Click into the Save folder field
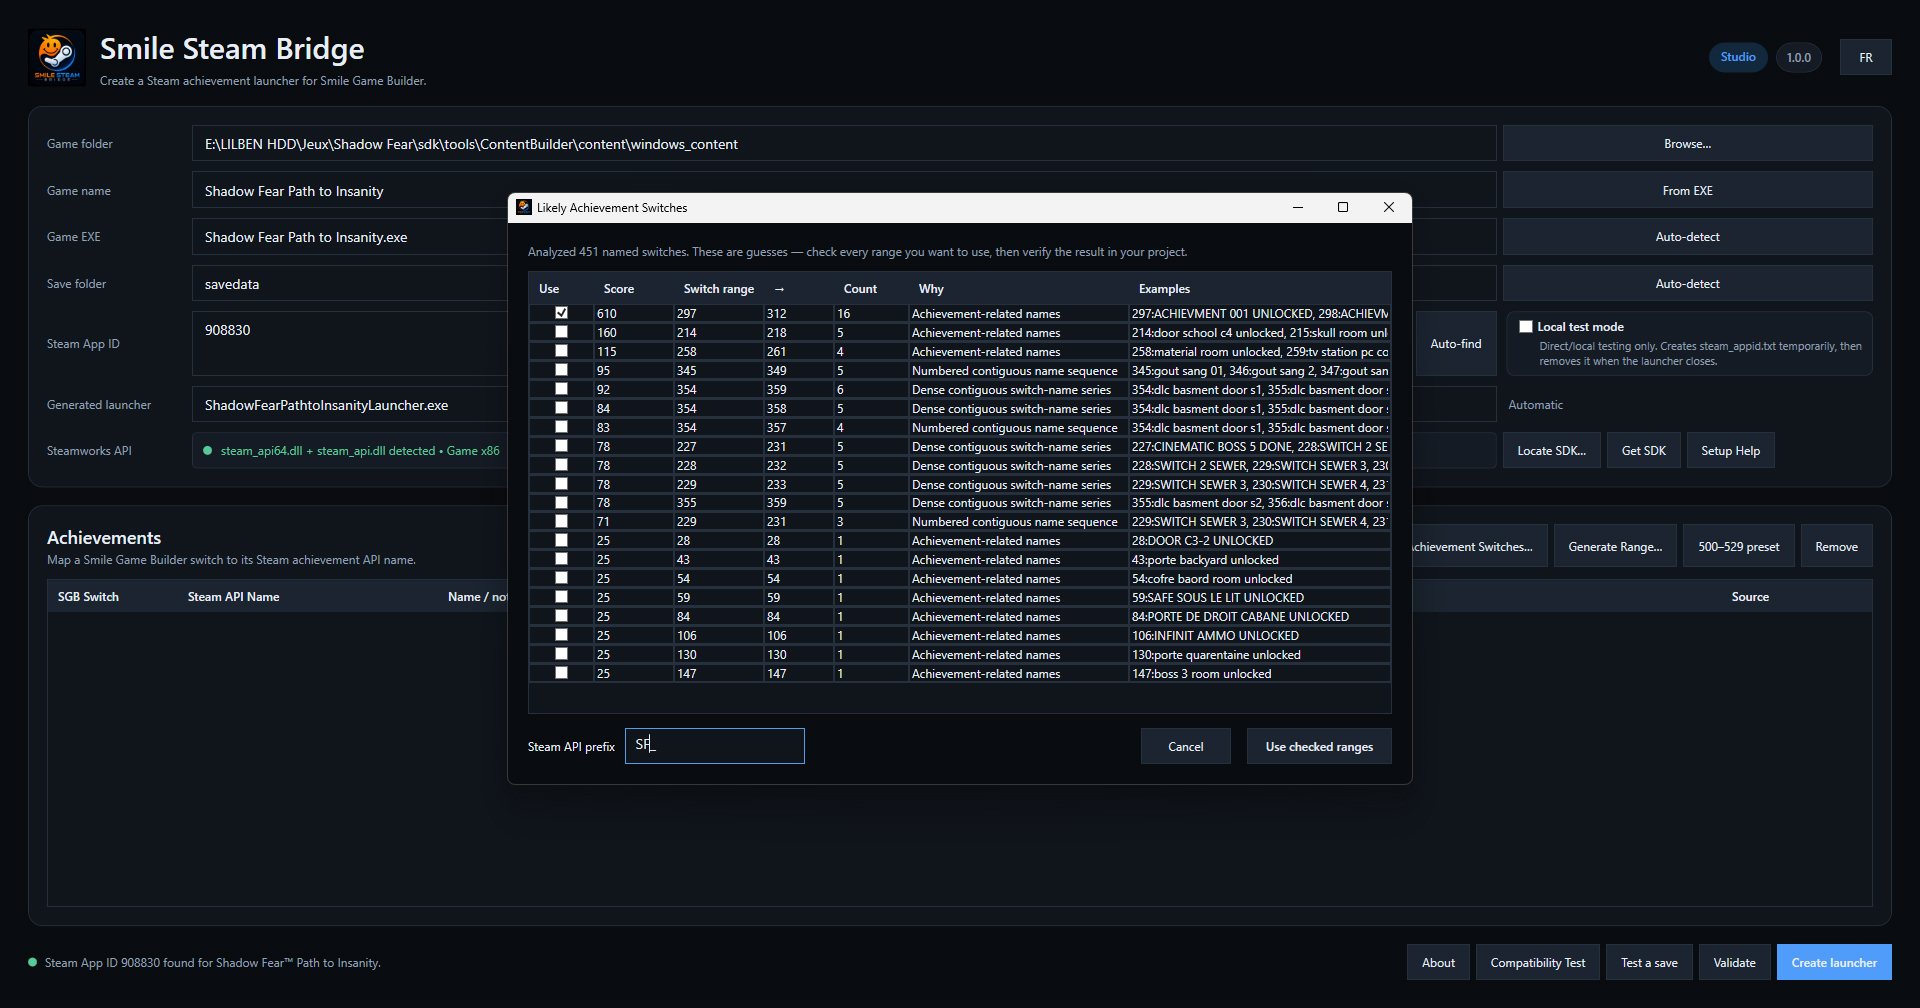The image size is (1920, 1008). [x=350, y=284]
